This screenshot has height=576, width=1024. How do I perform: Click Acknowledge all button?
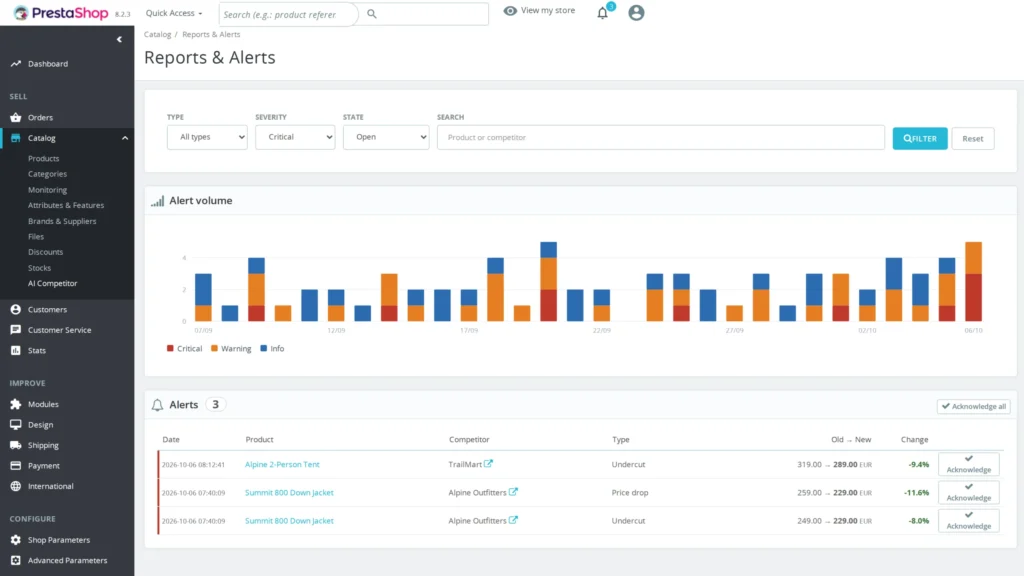click(974, 406)
